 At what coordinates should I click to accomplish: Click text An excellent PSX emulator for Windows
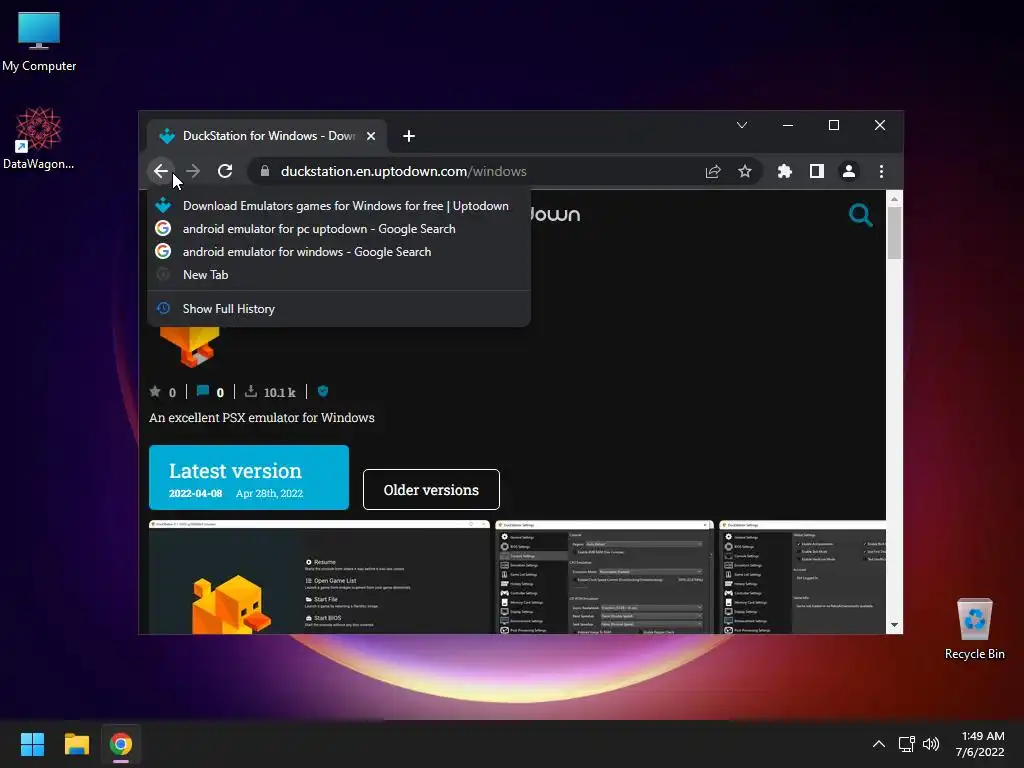pos(262,417)
